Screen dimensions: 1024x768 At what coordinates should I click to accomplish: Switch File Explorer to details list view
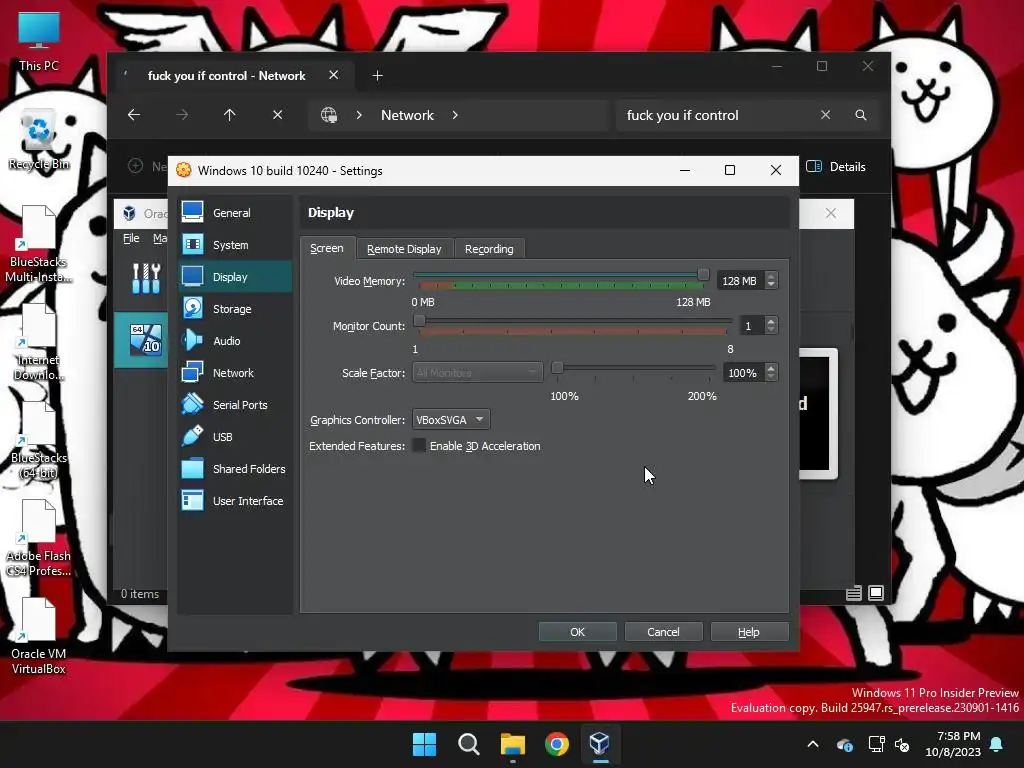854,593
